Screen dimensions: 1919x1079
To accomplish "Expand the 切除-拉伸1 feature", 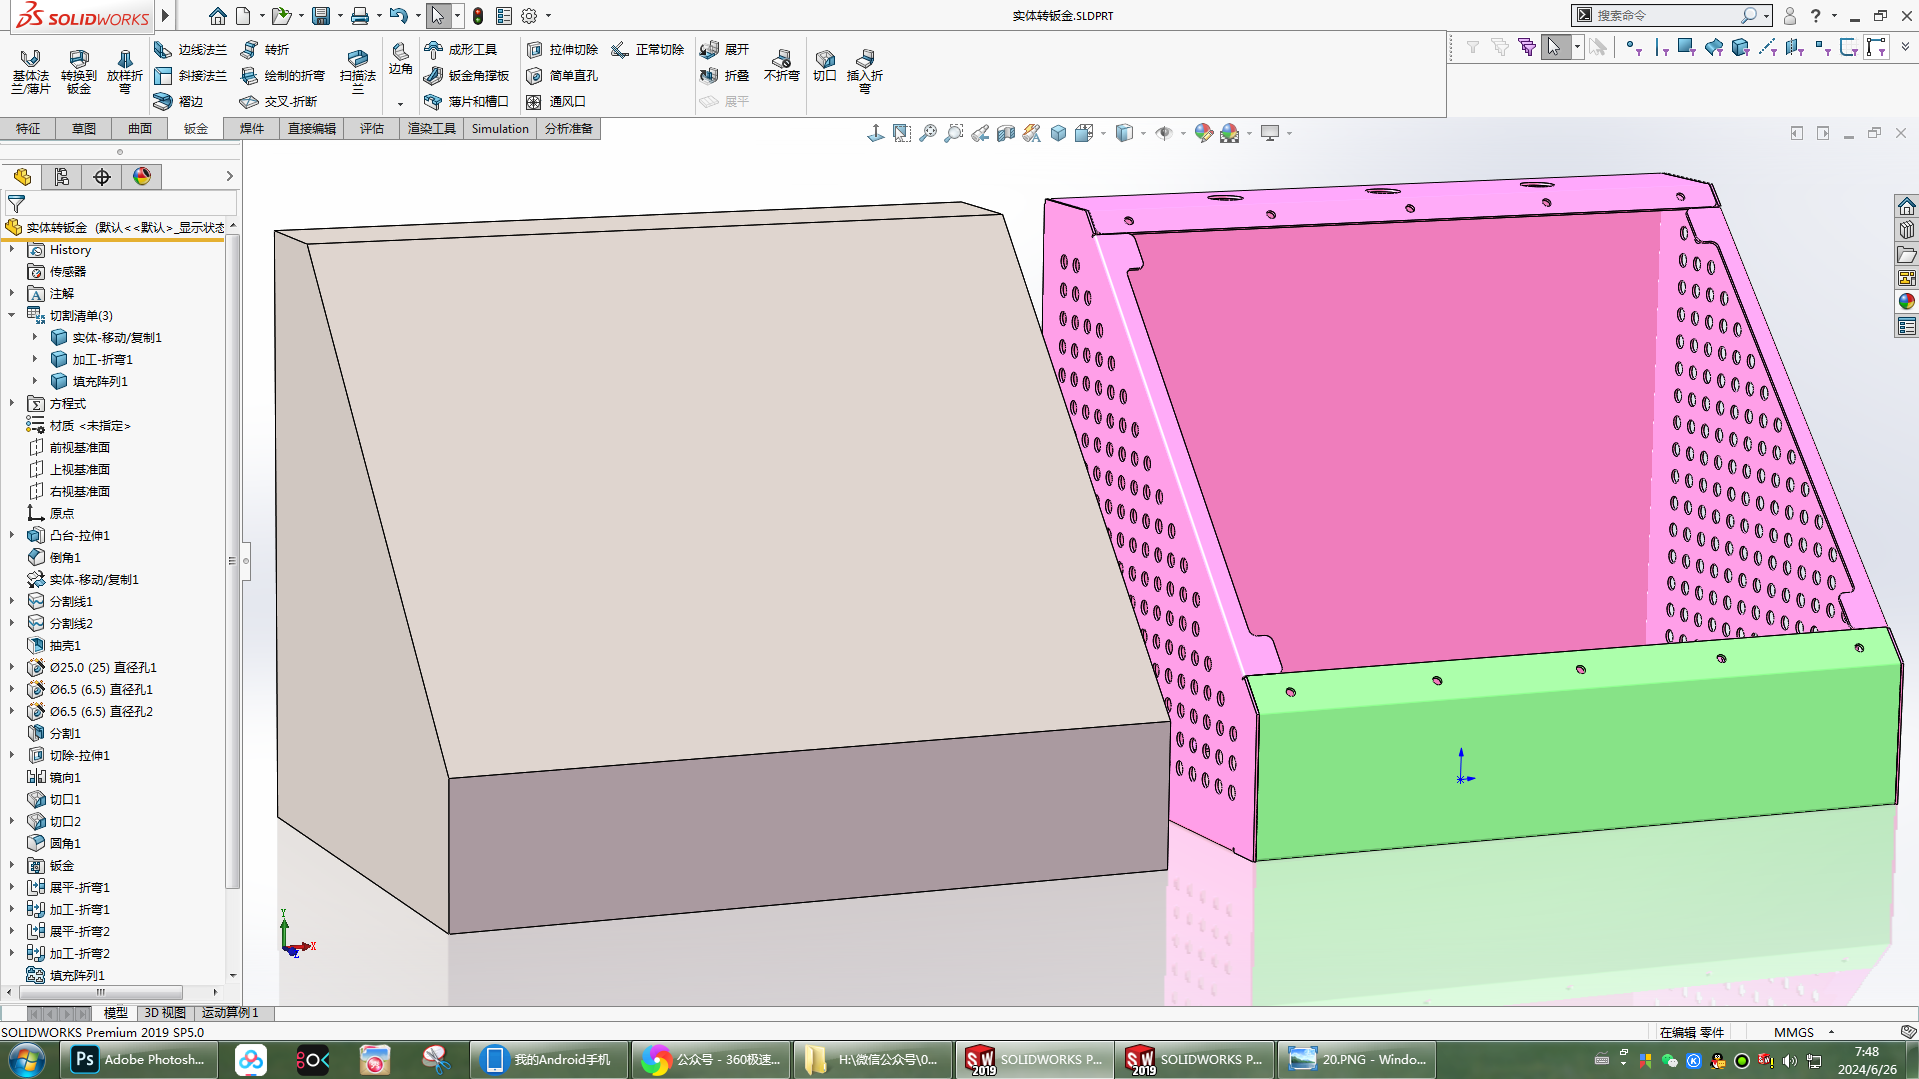I will point(12,755).
